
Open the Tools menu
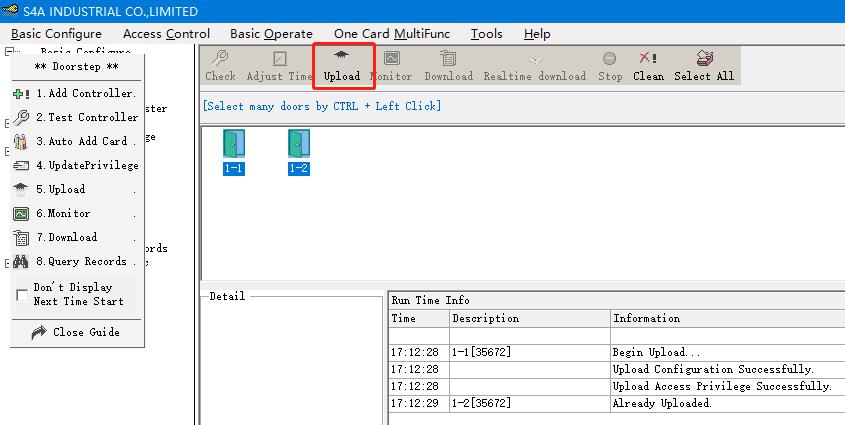coord(486,34)
